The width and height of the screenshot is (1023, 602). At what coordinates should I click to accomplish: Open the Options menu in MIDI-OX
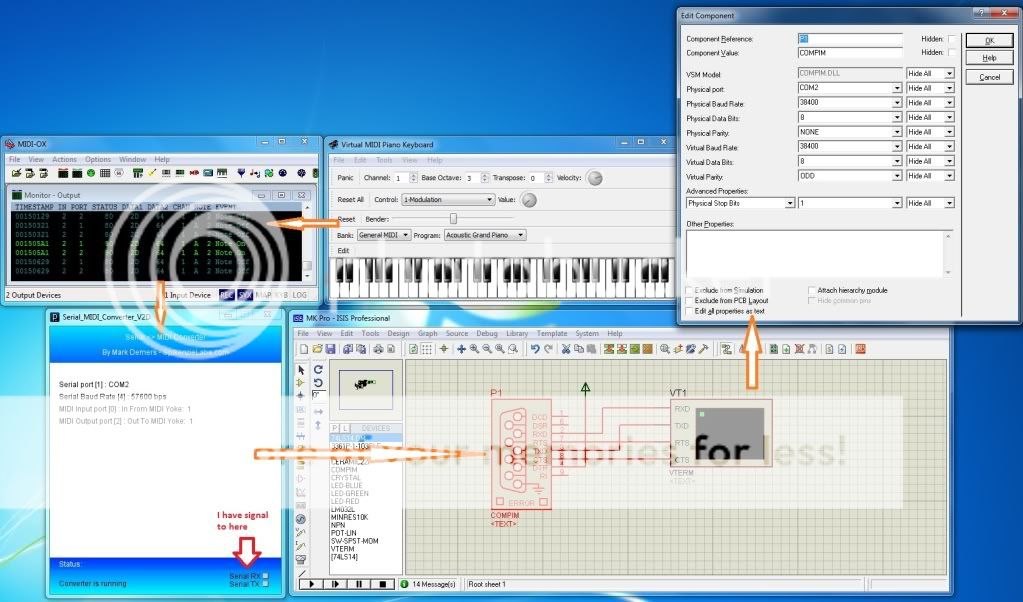[98, 158]
